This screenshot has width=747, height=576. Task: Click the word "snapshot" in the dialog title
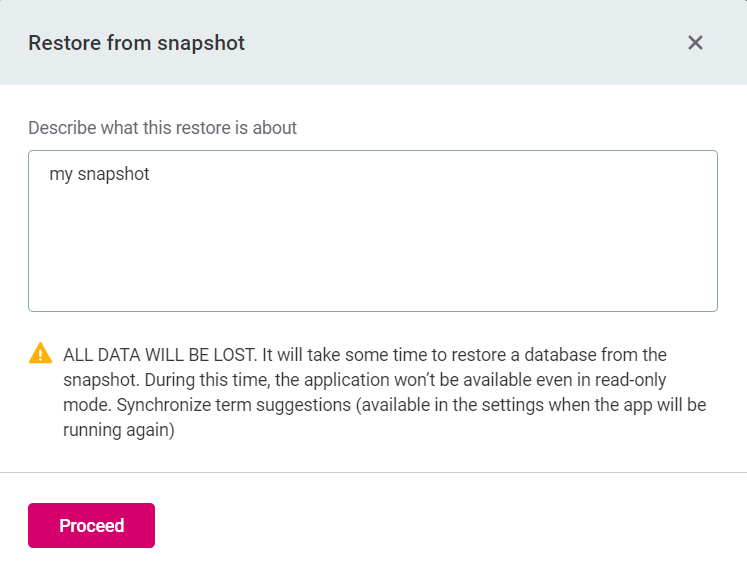coord(207,43)
